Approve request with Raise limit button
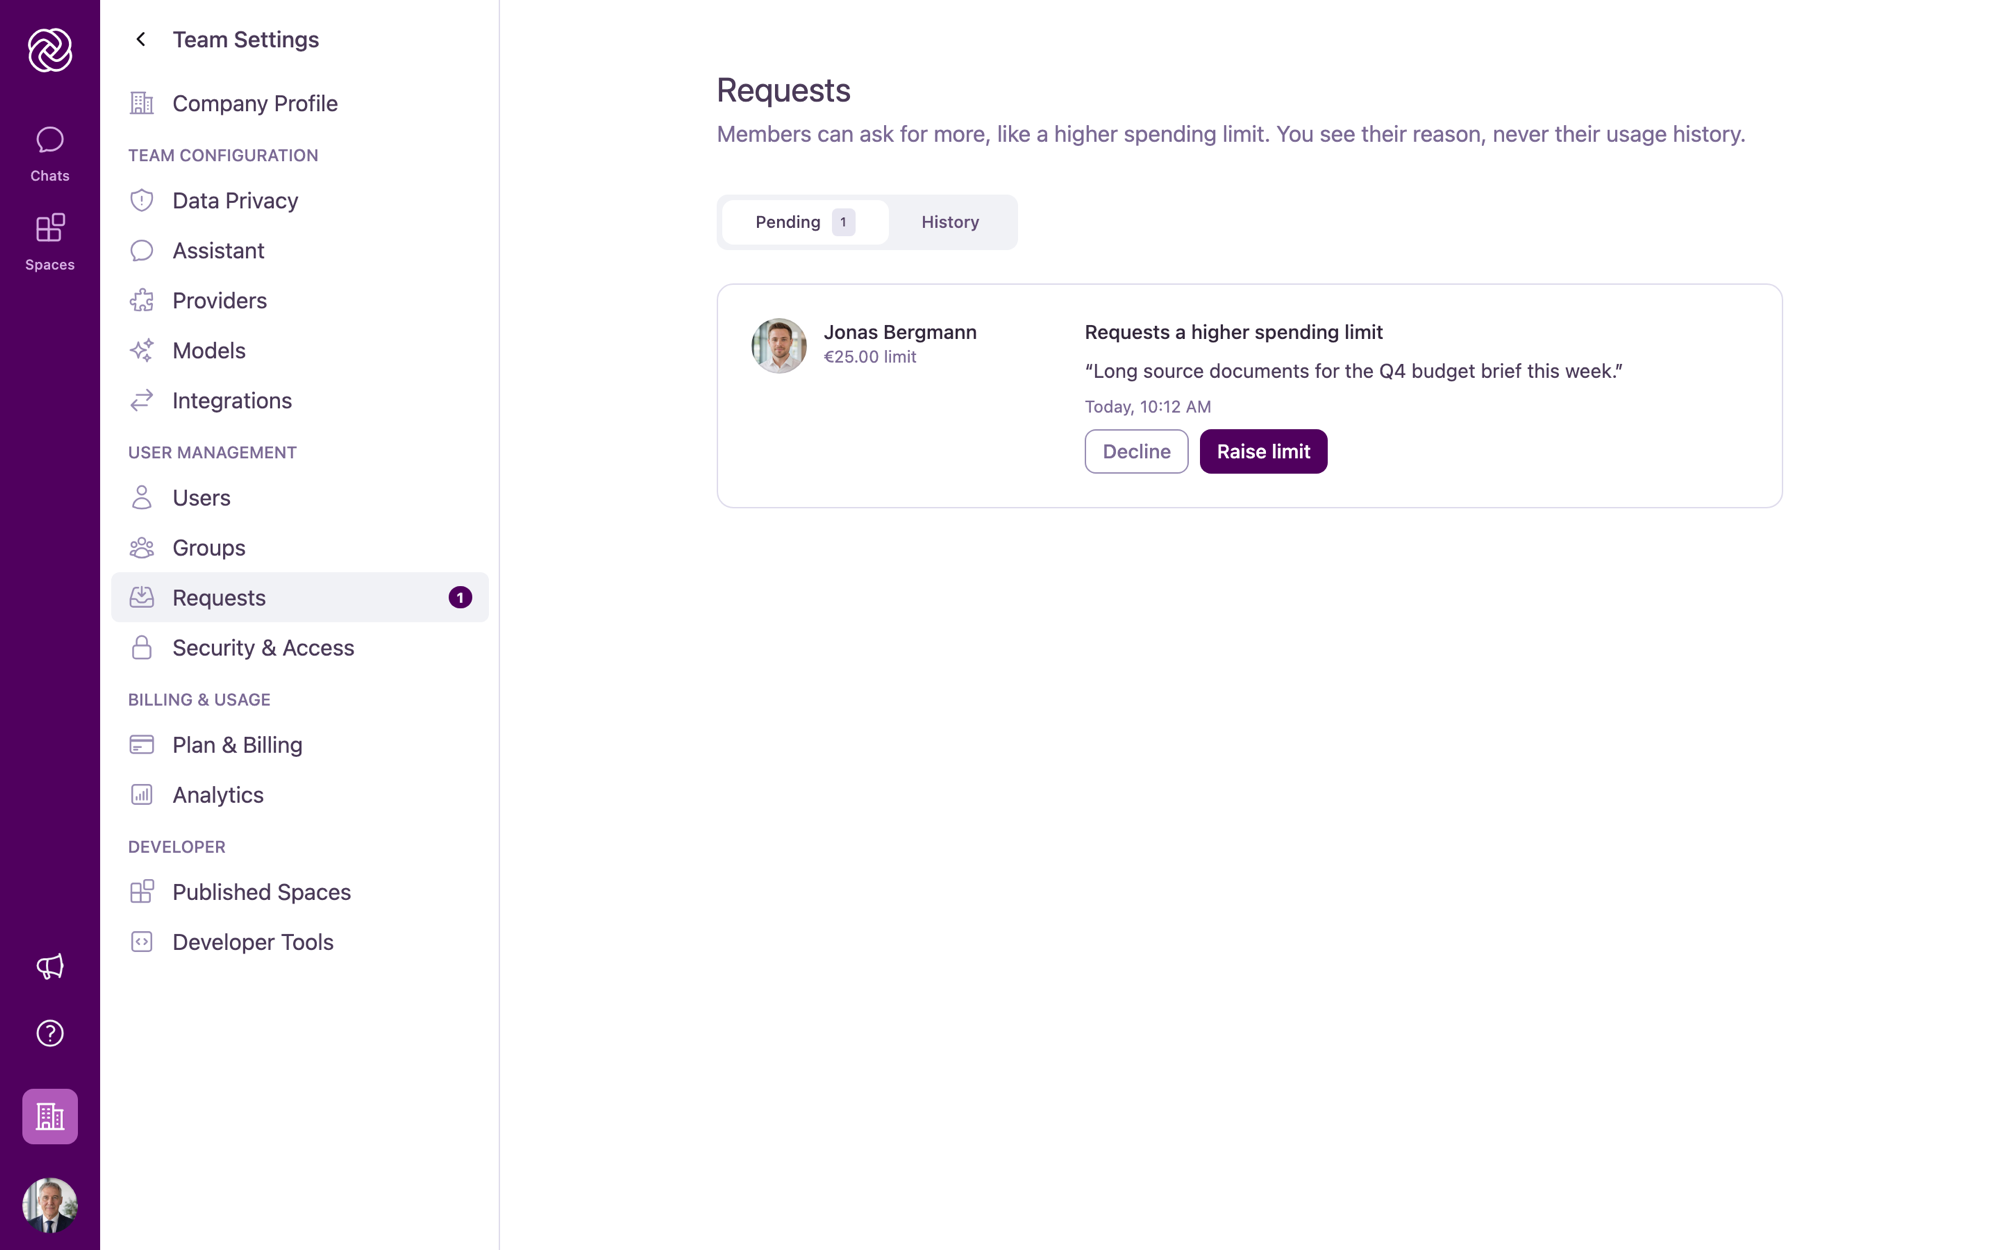2000x1250 pixels. (1263, 451)
